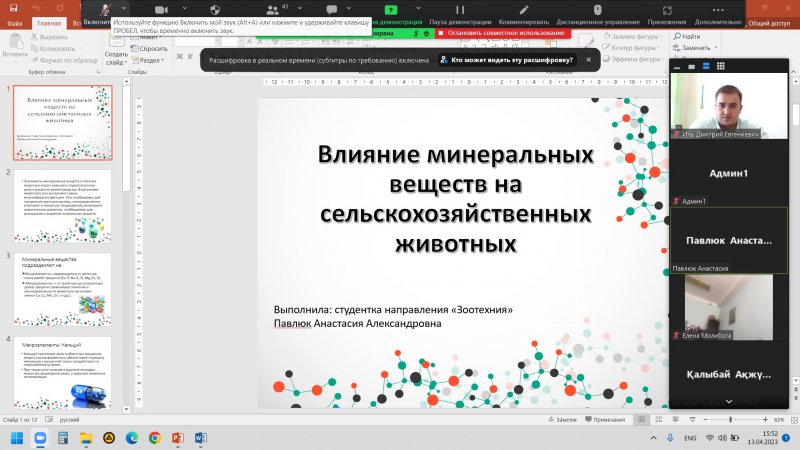The height and width of the screenshot is (450, 800).
Task: Open Заменить dropdown
Action: pos(695,47)
